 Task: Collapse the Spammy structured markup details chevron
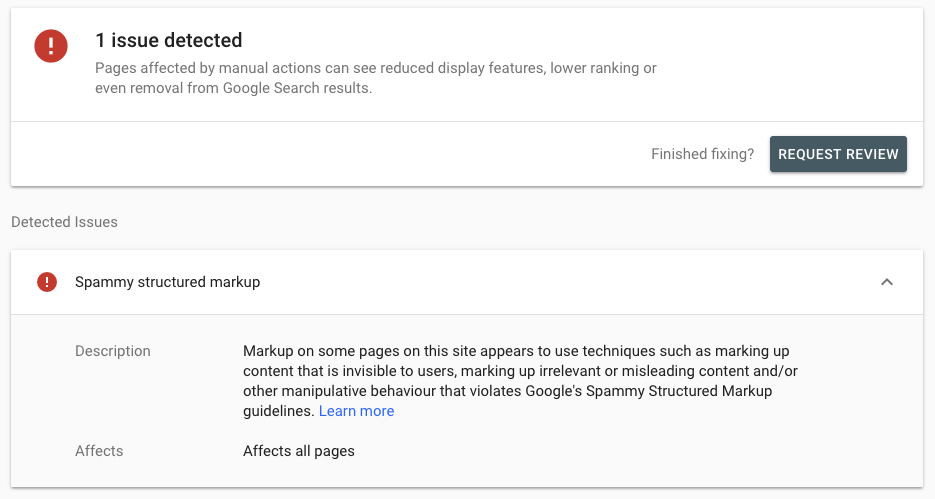(x=887, y=282)
